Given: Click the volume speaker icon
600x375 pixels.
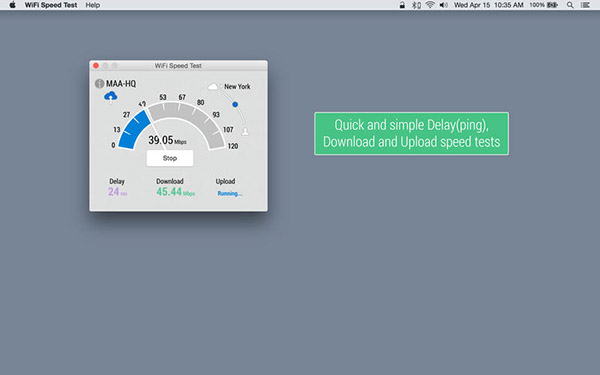Looking at the screenshot, I should pos(443,5).
